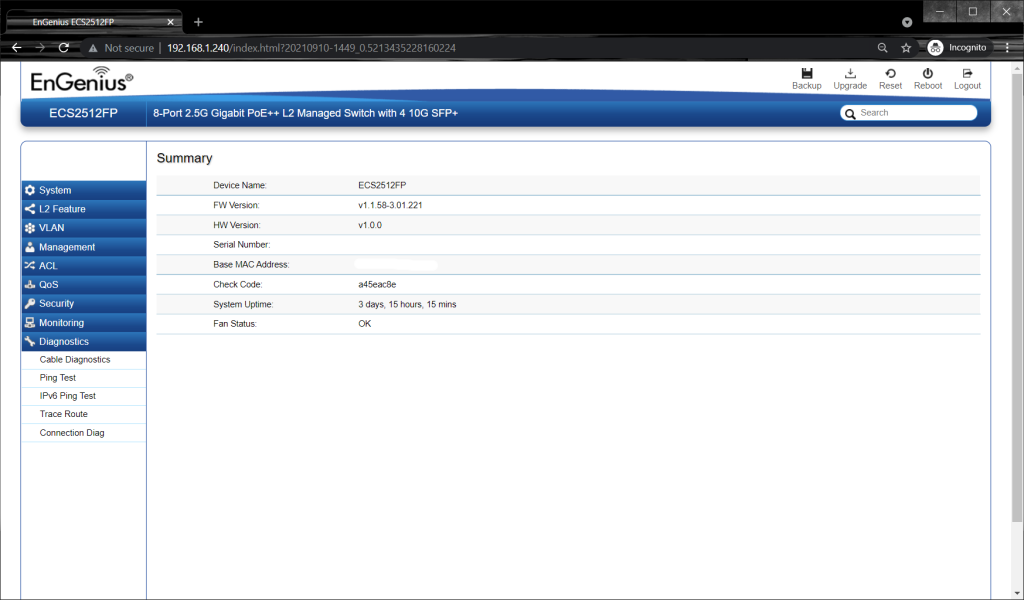The image size is (1024, 600).
Task: Click the ACL shuffle arrows icon
Action: (x=29, y=266)
